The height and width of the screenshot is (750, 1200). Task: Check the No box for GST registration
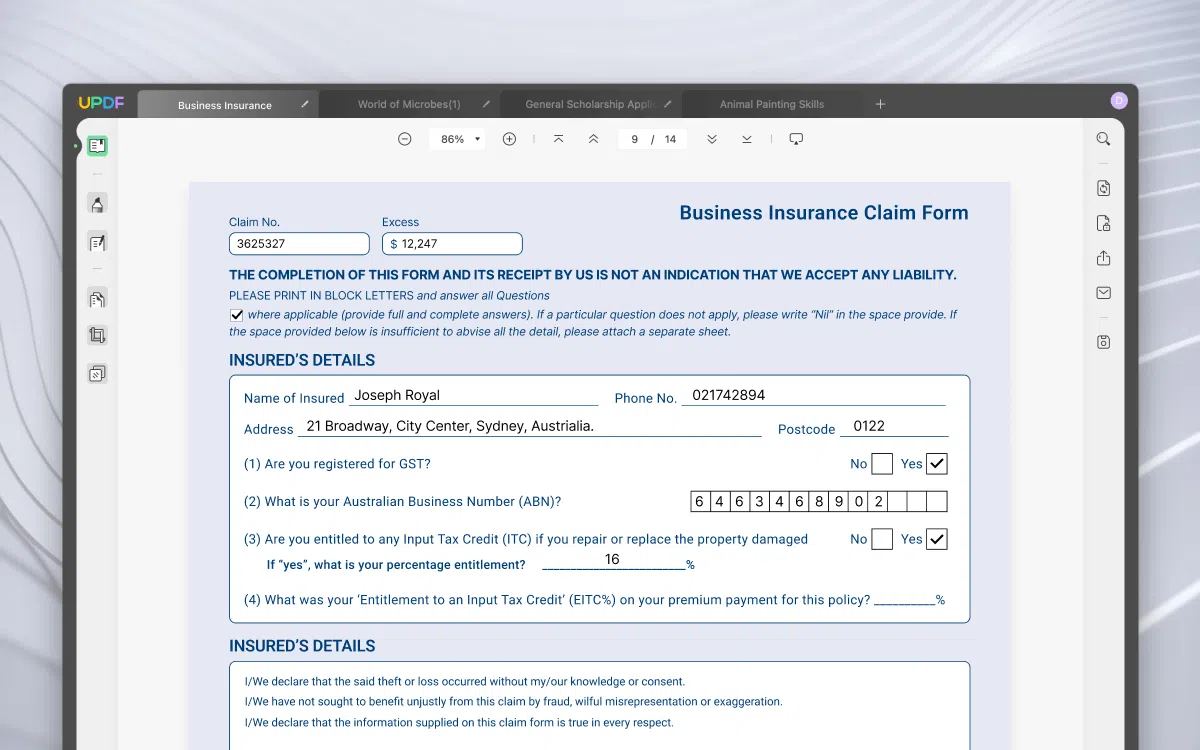[881, 463]
